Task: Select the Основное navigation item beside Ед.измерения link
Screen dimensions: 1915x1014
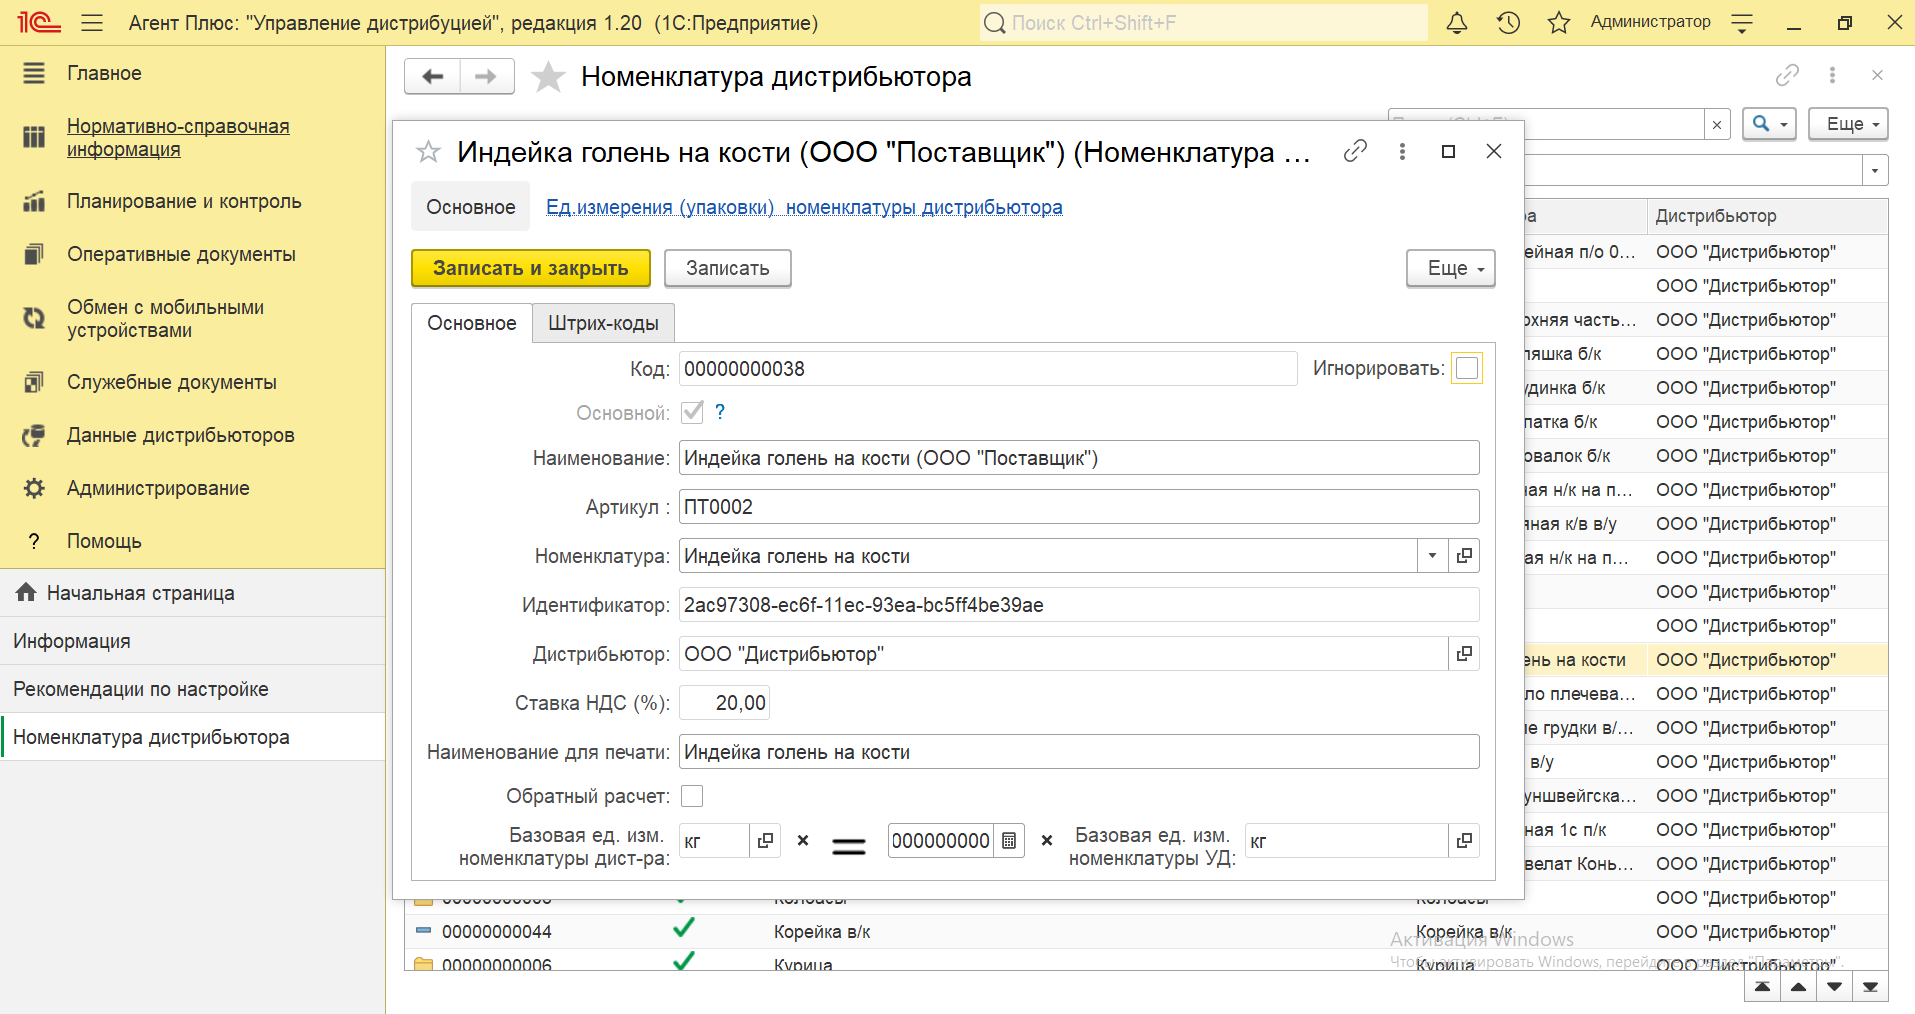Action: click(x=471, y=207)
